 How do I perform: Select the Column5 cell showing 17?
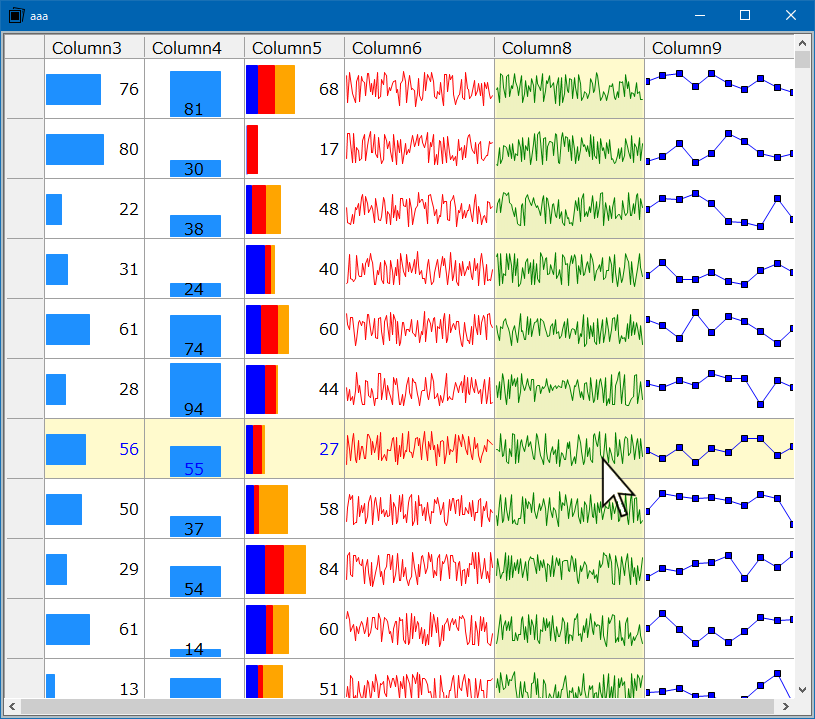(x=294, y=149)
